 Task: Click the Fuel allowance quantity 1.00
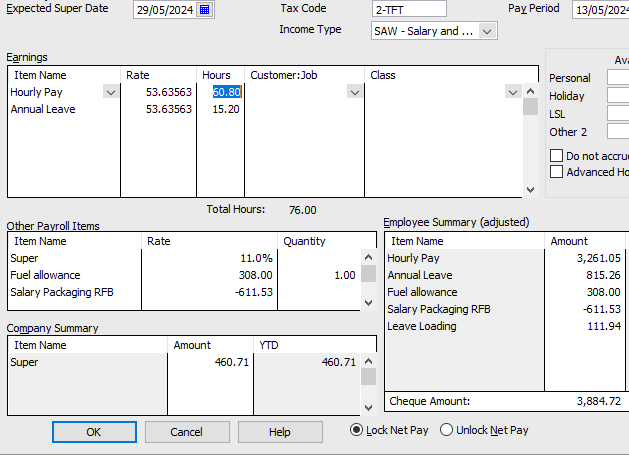click(345, 275)
